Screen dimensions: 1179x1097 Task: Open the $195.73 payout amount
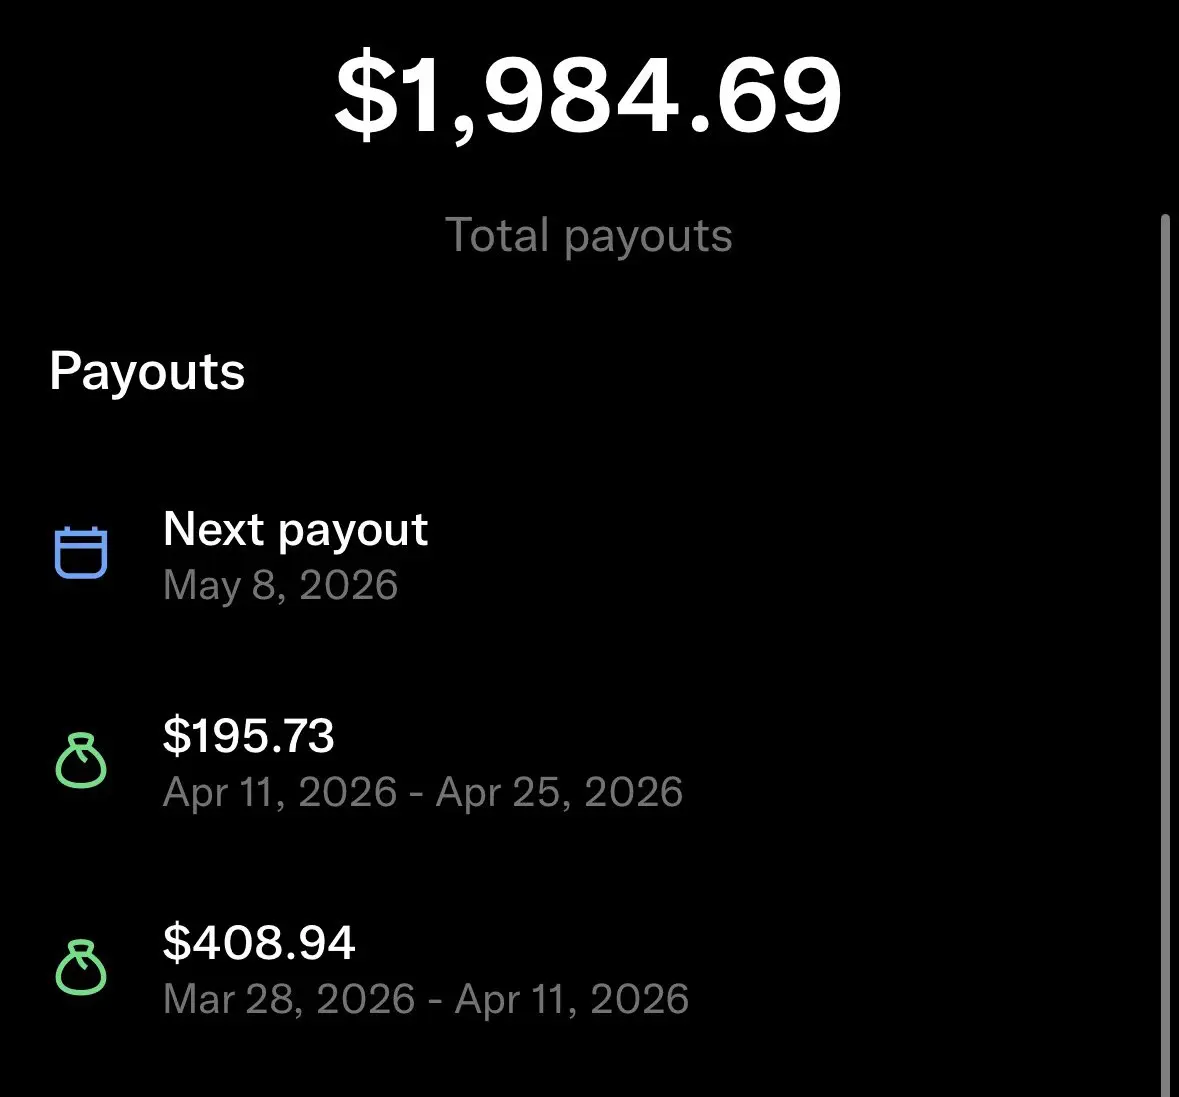[x=248, y=736]
